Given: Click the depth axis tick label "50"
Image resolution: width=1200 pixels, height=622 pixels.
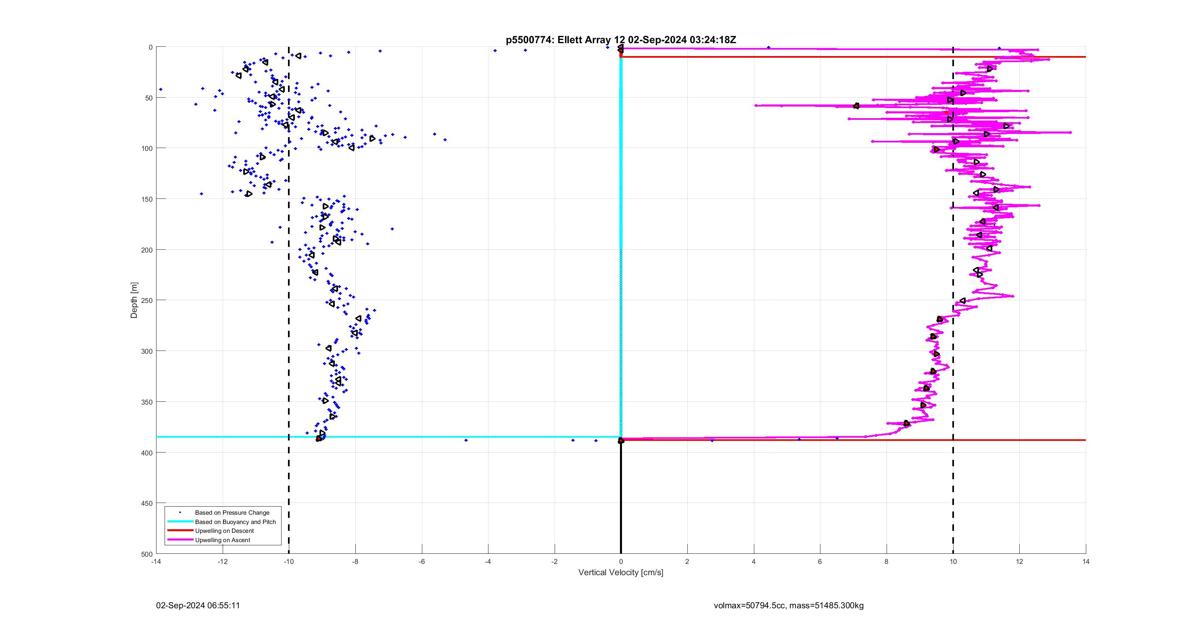Looking at the screenshot, I should 147,98.
